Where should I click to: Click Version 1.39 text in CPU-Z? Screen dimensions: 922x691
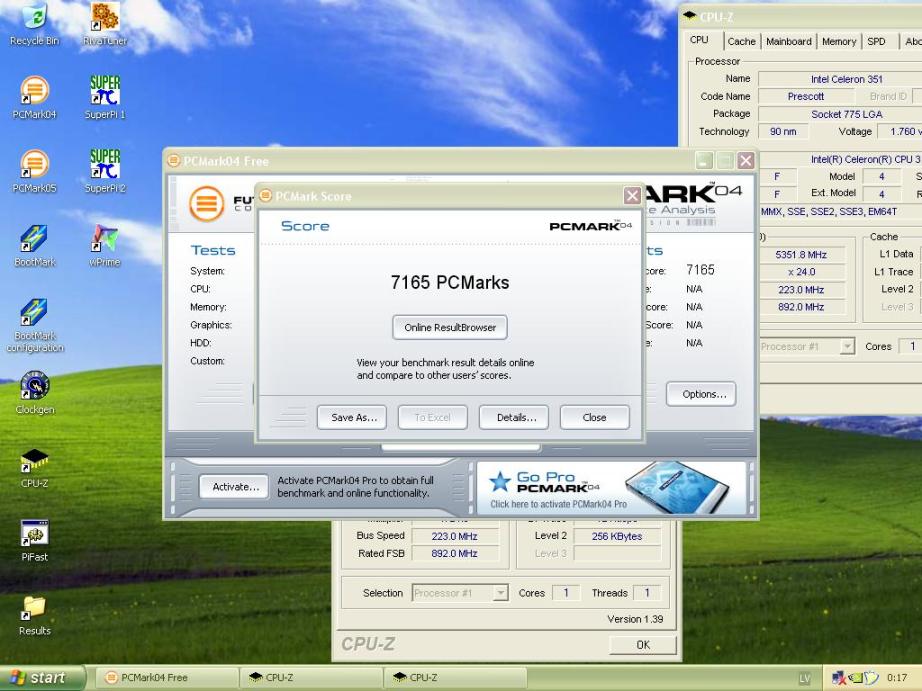point(635,619)
